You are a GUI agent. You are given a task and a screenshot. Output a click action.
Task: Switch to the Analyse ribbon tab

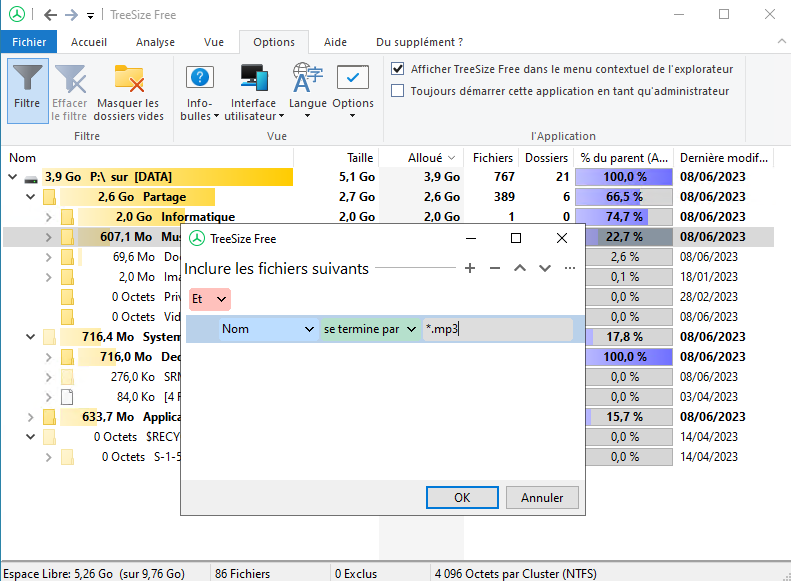pyautogui.click(x=155, y=42)
